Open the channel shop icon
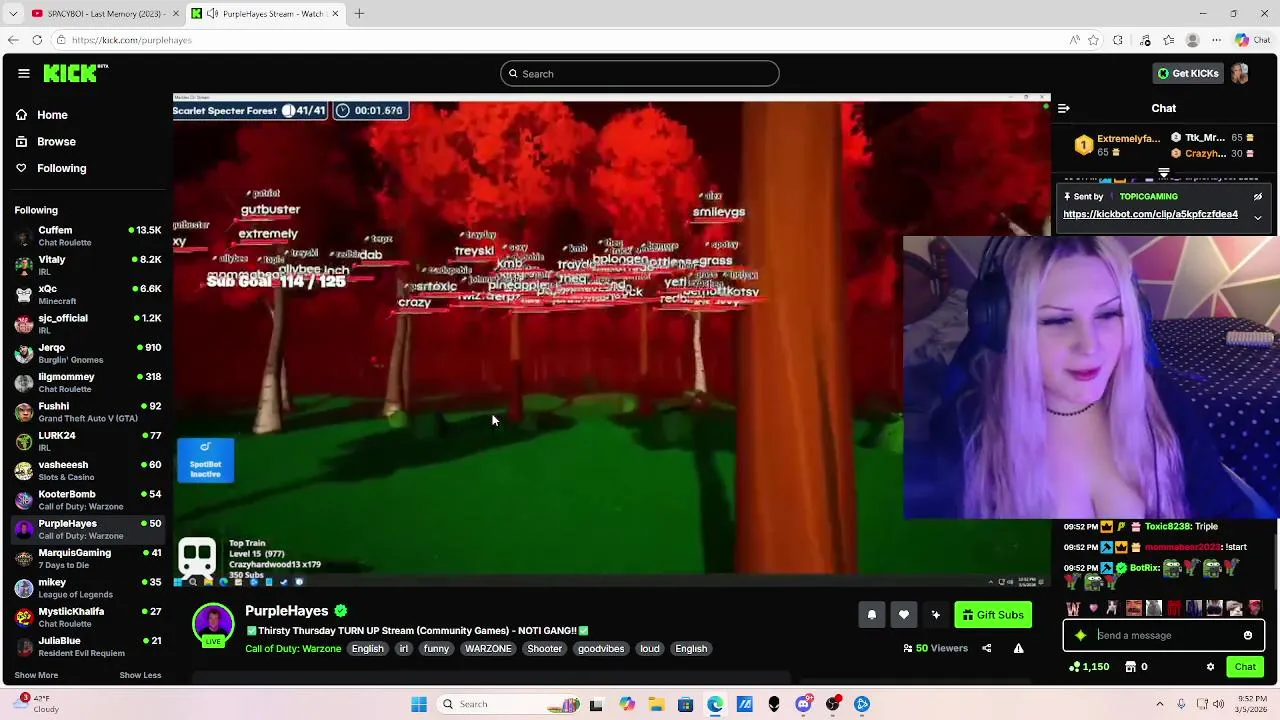The height and width of the screenshot is (720, 1280). point(1130,667)
